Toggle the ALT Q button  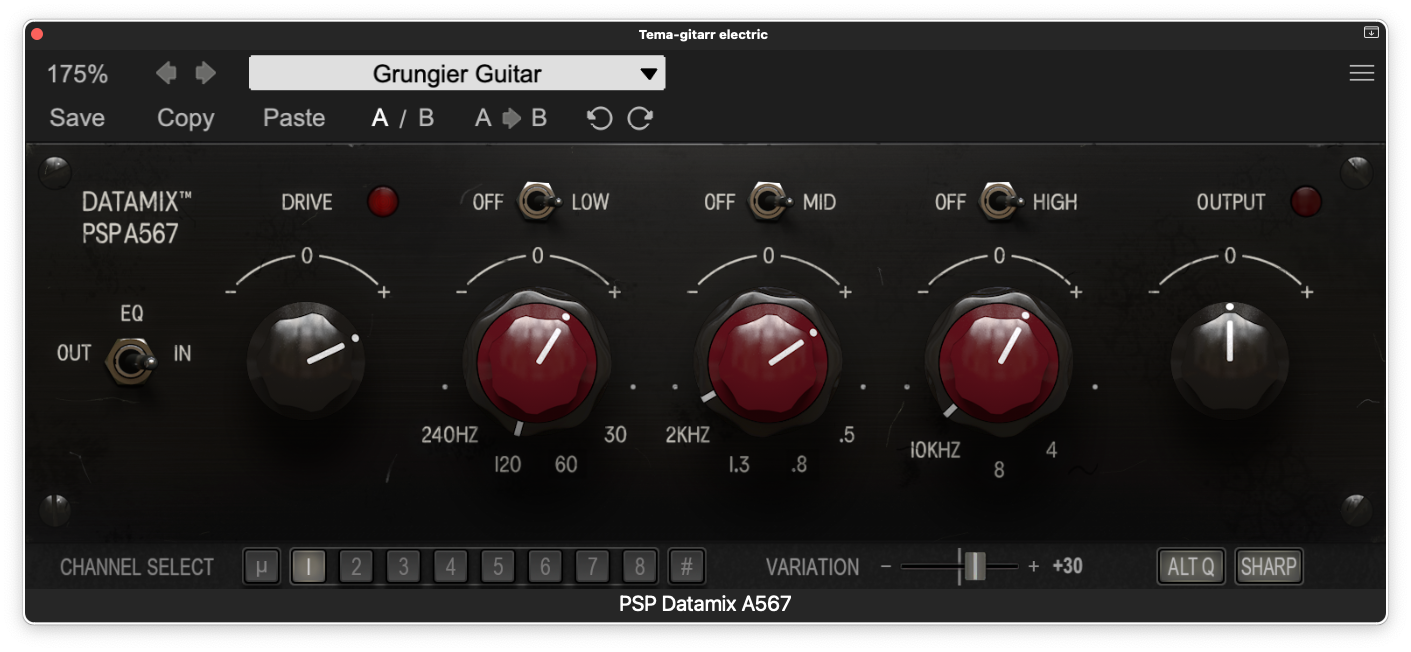pos(1191,567)
